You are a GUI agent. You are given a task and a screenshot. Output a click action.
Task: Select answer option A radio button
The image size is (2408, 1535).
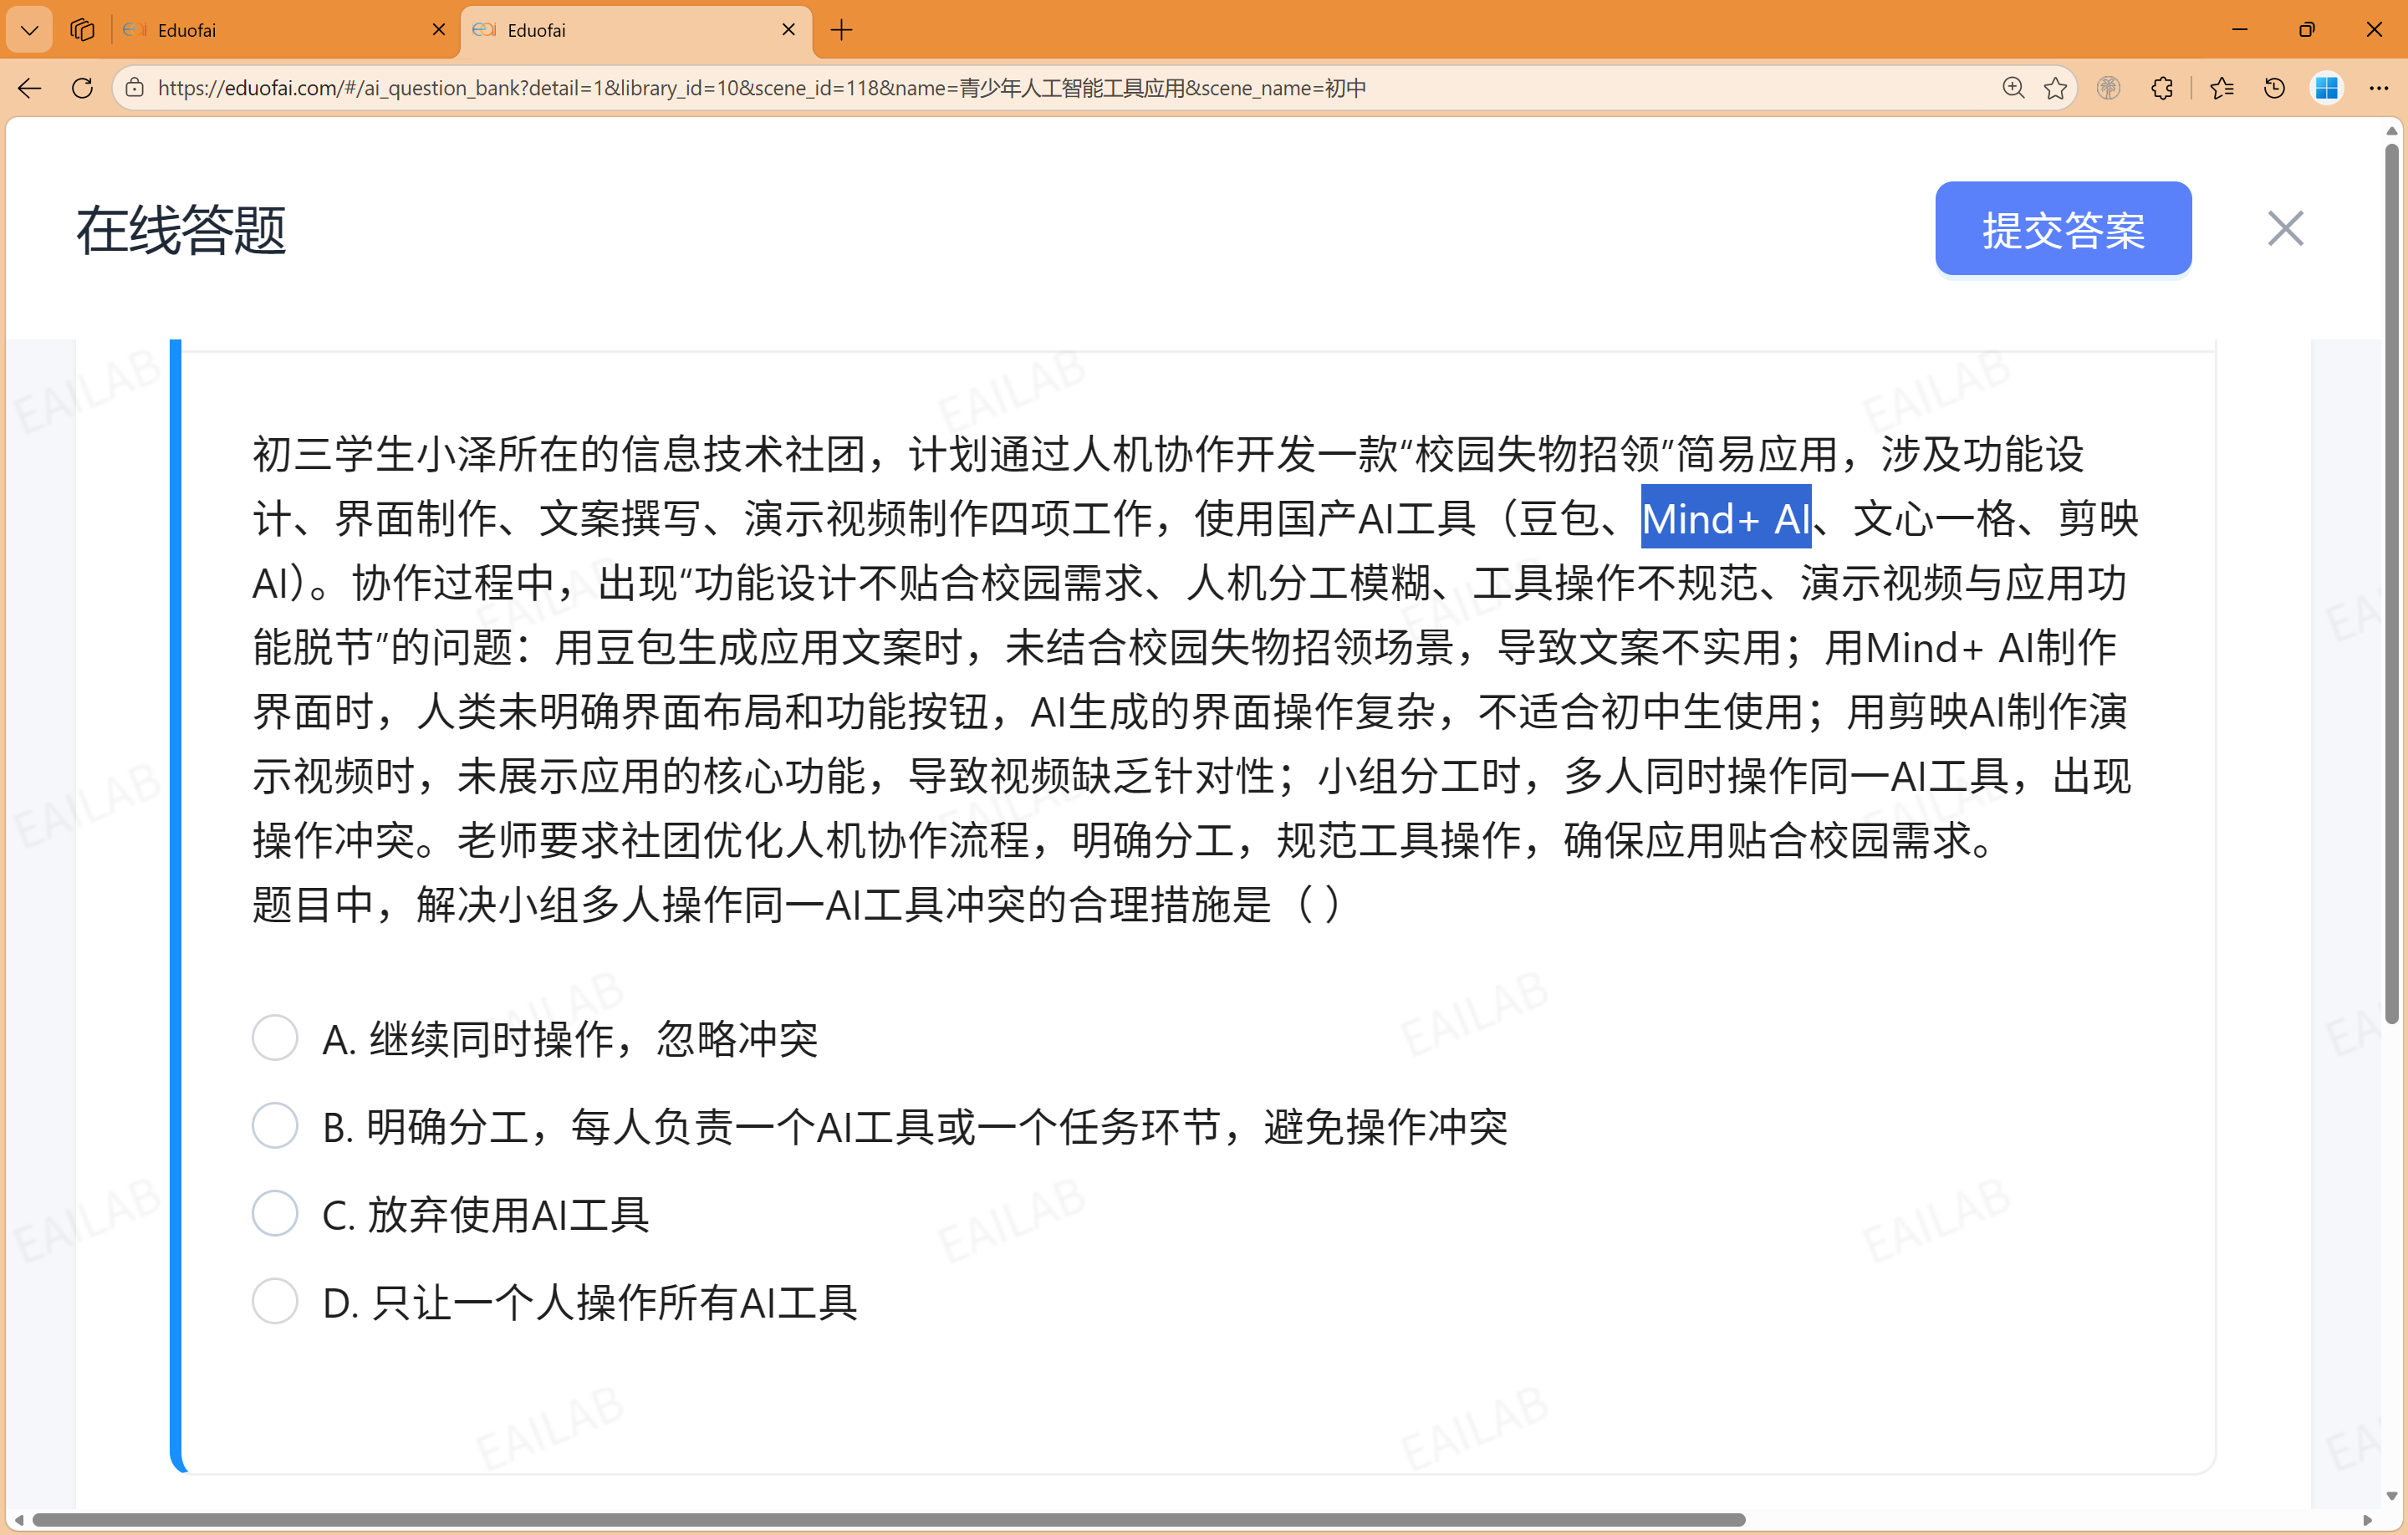pyautogui.click(x=274, y=1038)
